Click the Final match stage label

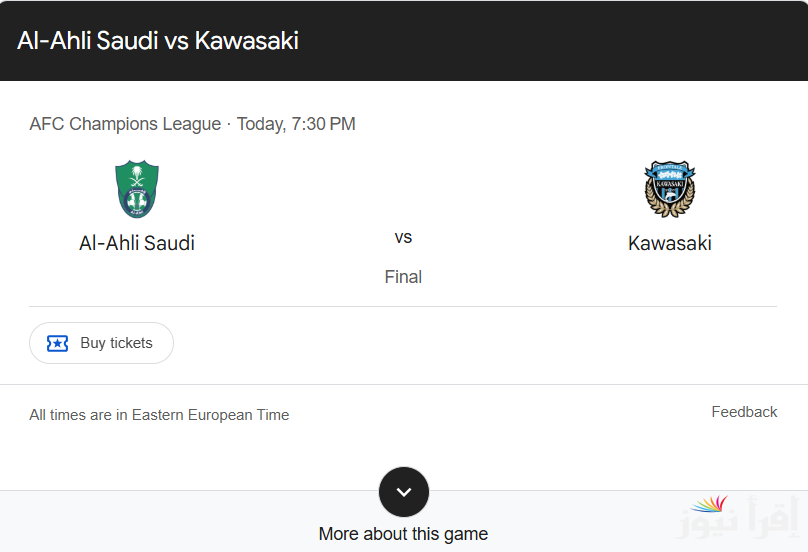tap(403, 277)
